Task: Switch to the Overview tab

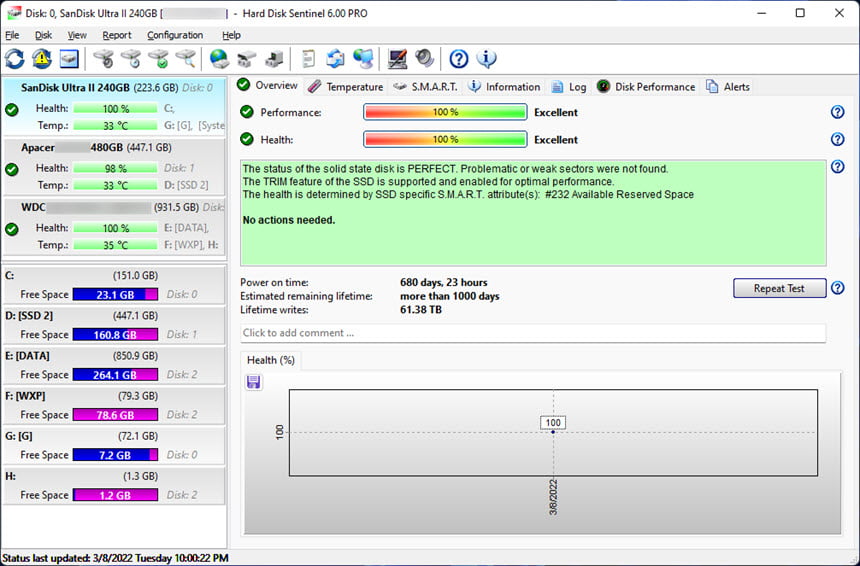Action: click(x=268, y=86)
